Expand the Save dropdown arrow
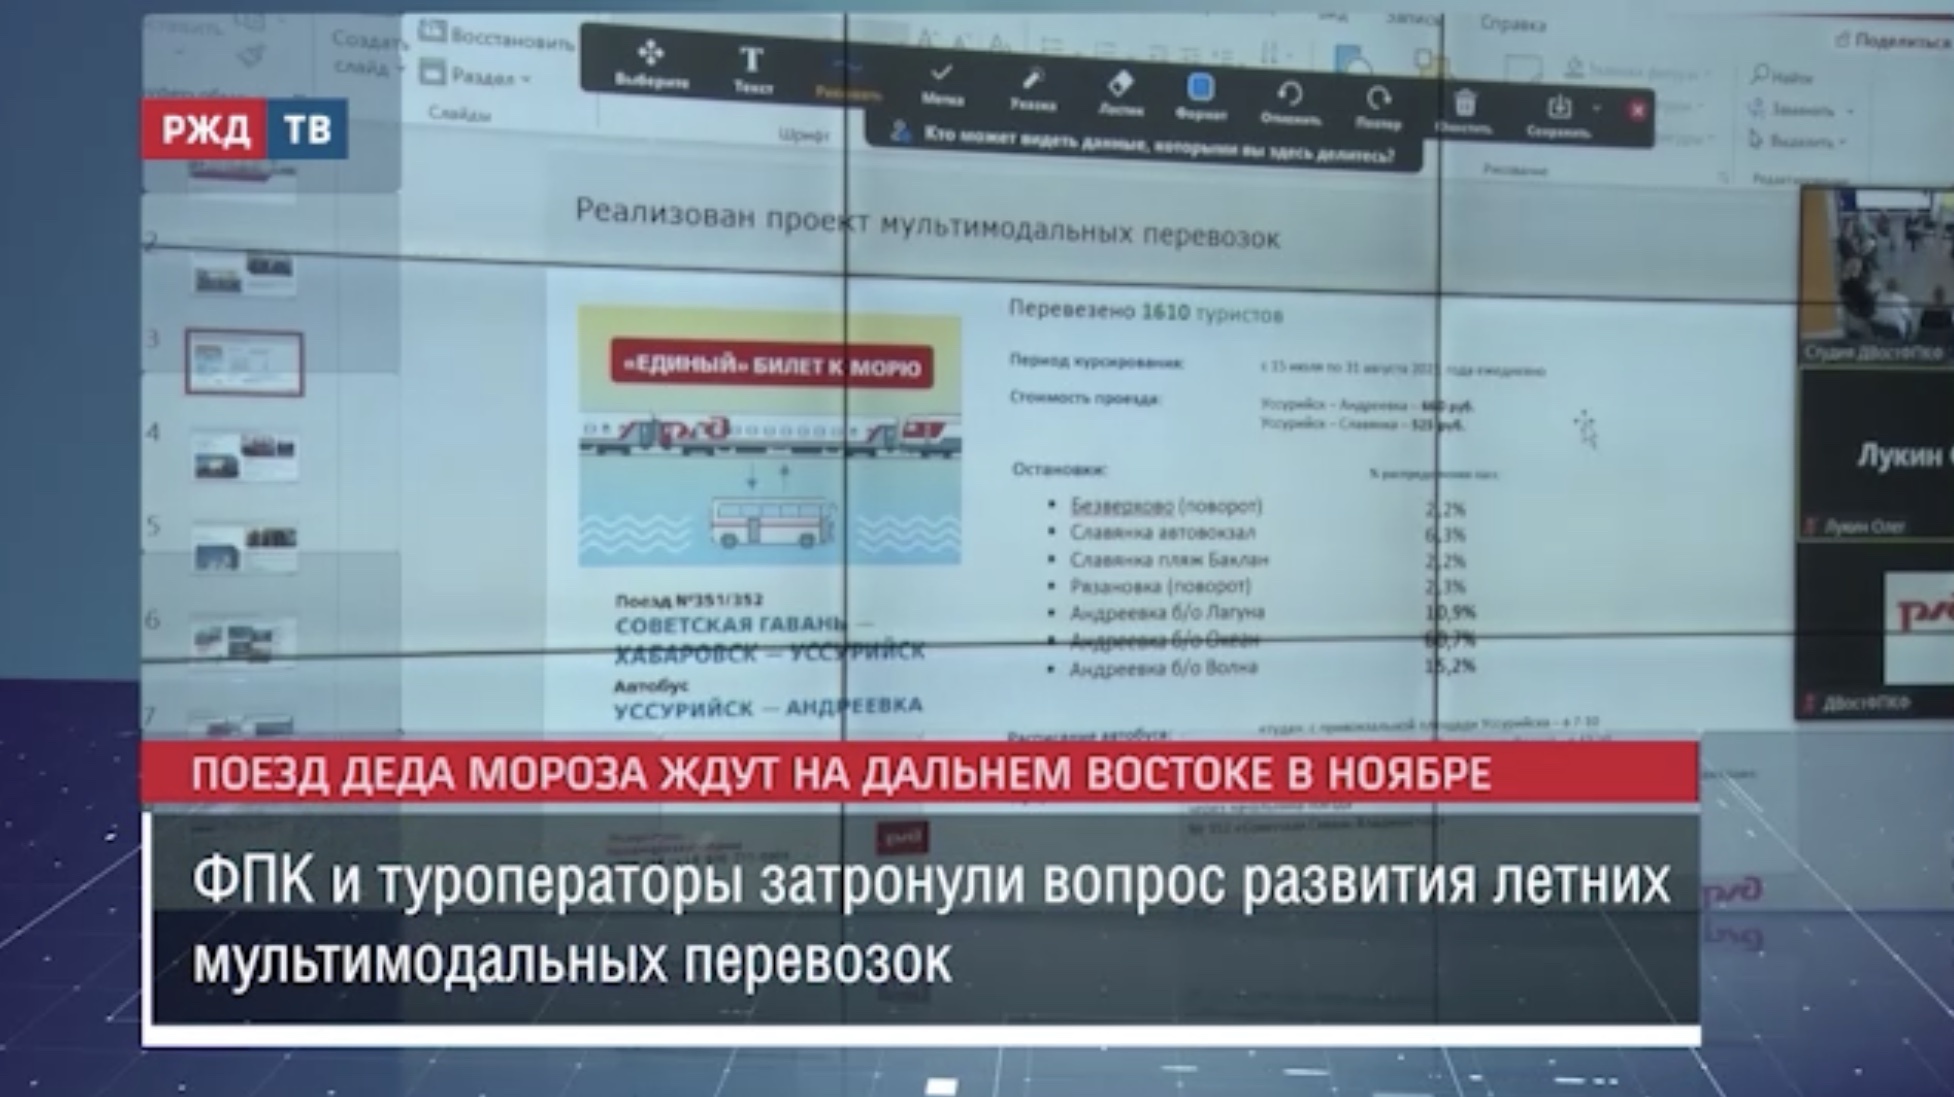Image resolution: width=1954 pixels, height=1097 pixels. pyautogui.click(x=1596, y=108)
